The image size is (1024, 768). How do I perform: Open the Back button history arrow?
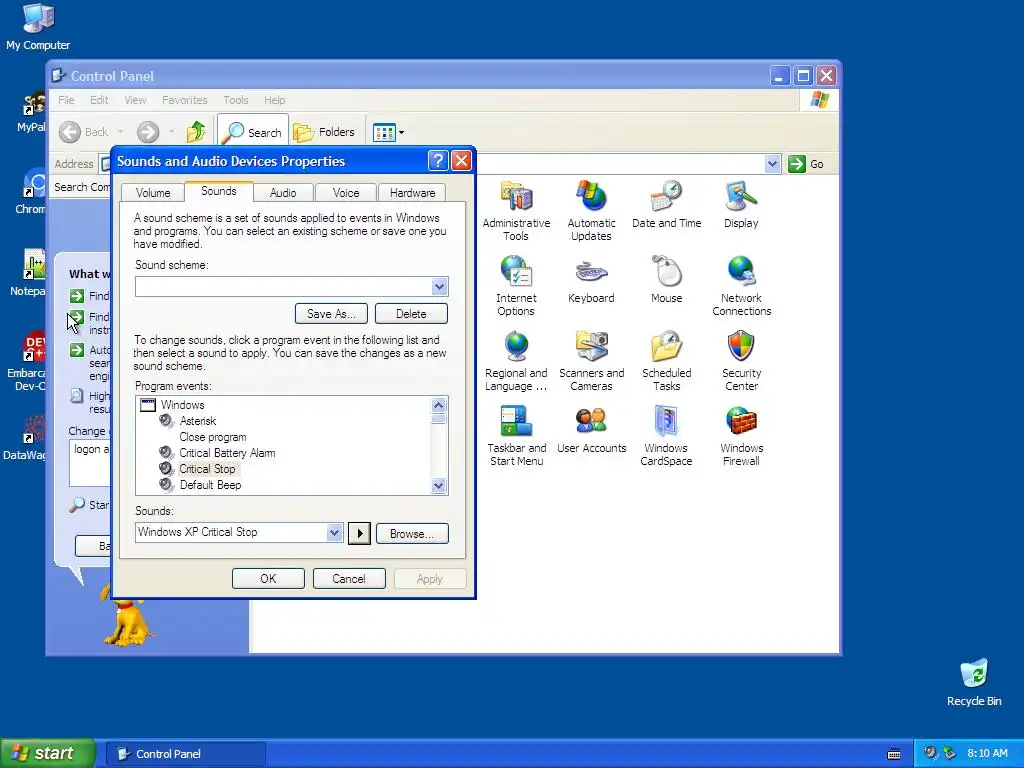tap(120, 132)
